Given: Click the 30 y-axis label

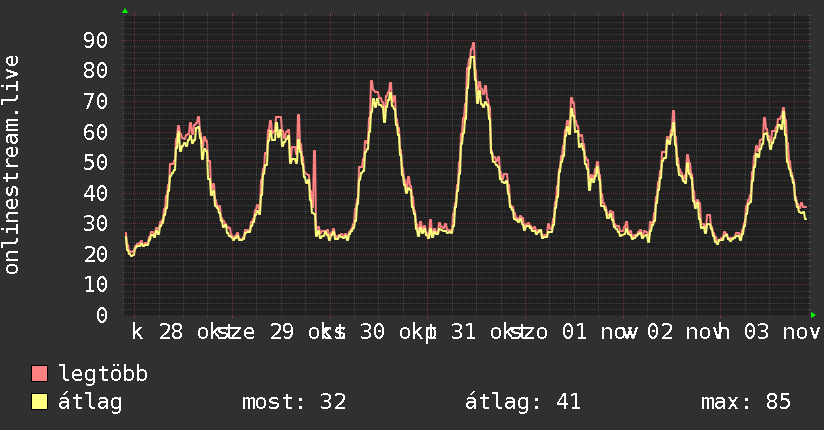Looking at the screenshot, I should pos(95,224).
